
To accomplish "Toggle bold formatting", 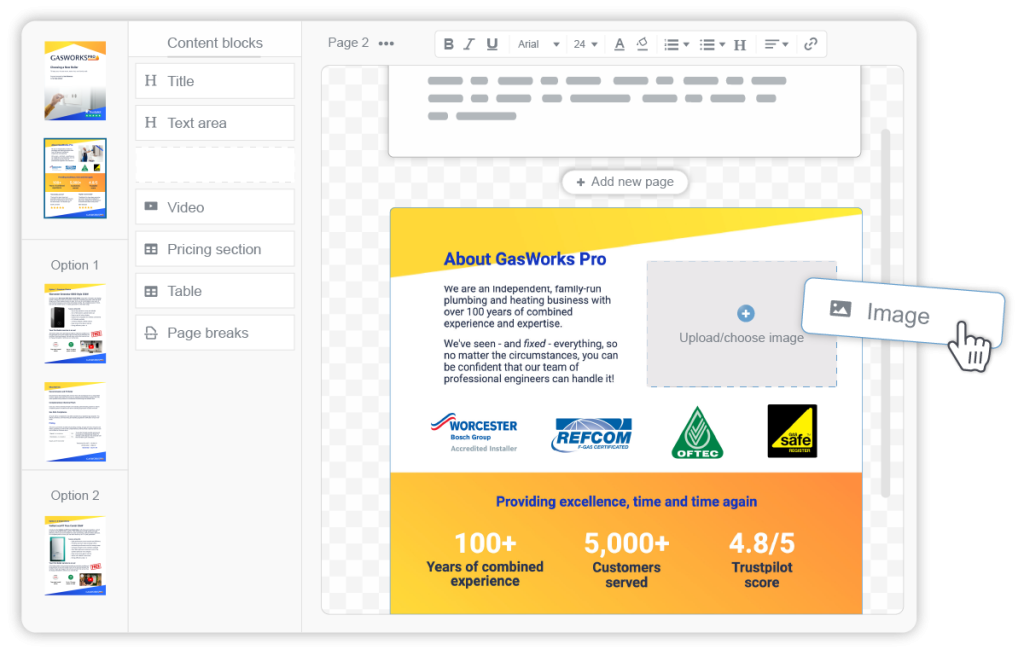I will [x=448, y=43].
